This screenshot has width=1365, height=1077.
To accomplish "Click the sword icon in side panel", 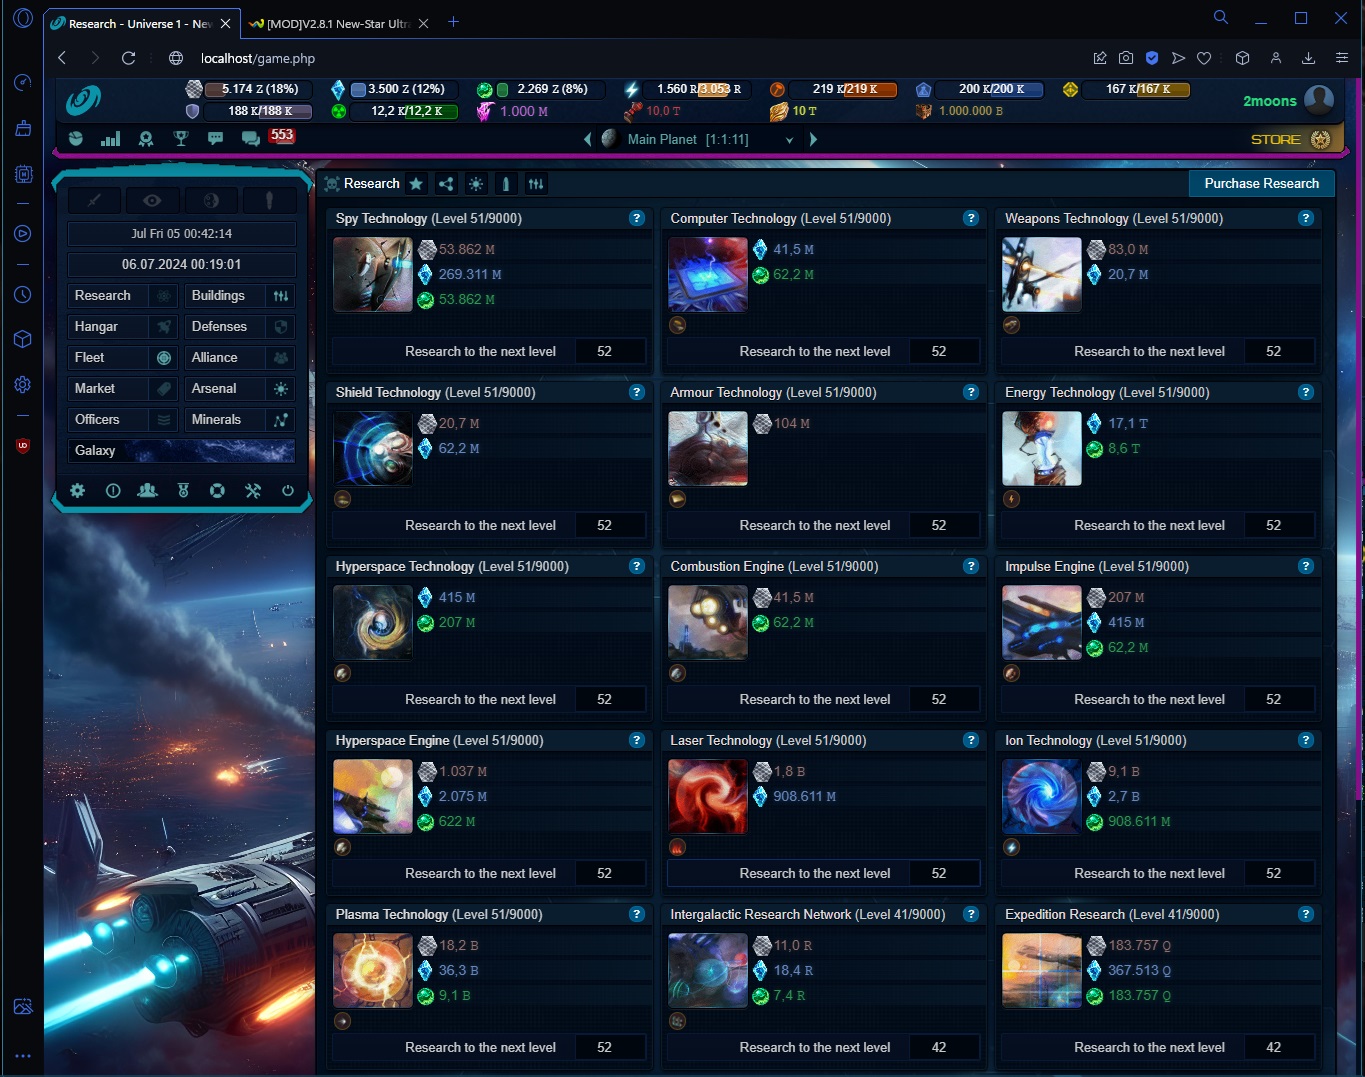I will pos(94,200).
